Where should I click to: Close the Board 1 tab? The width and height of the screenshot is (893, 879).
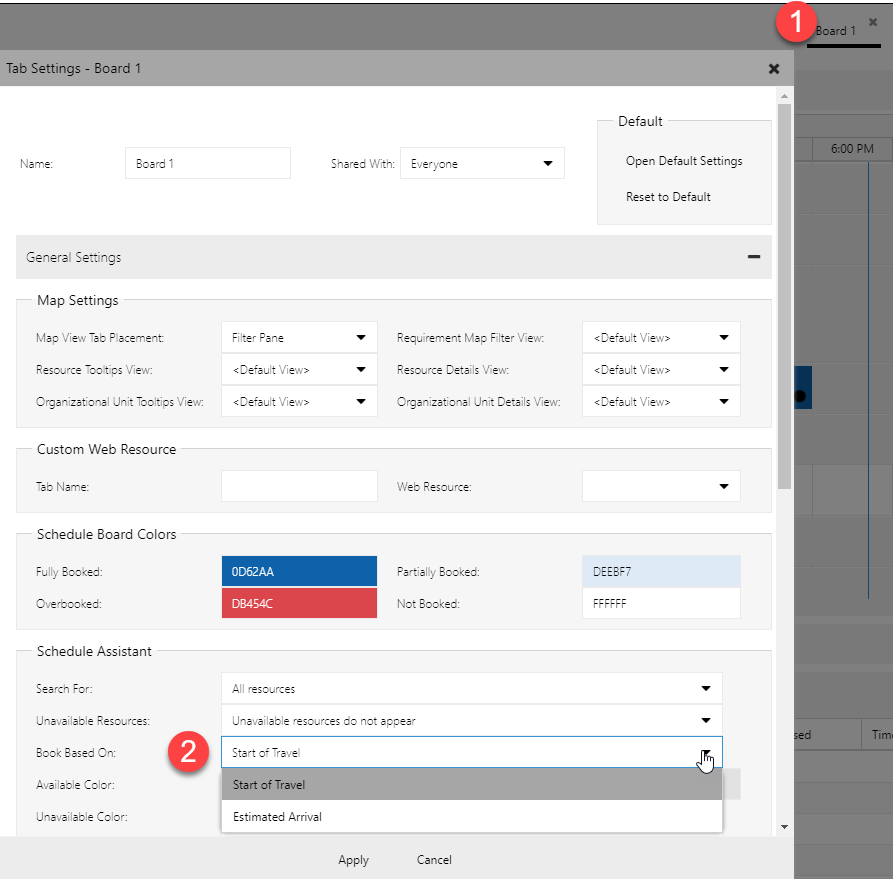tap(873, 22)
